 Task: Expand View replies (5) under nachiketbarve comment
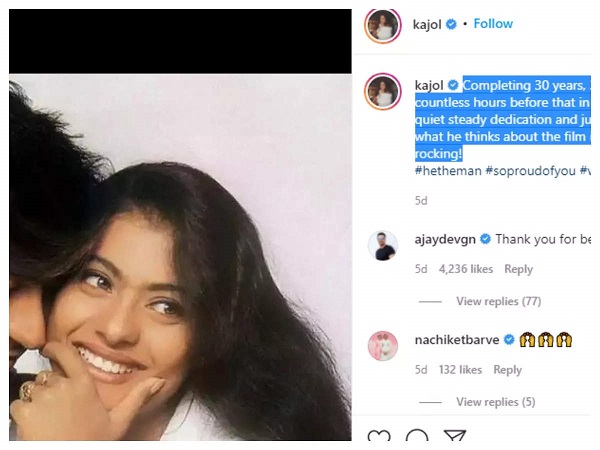[495, 402]
